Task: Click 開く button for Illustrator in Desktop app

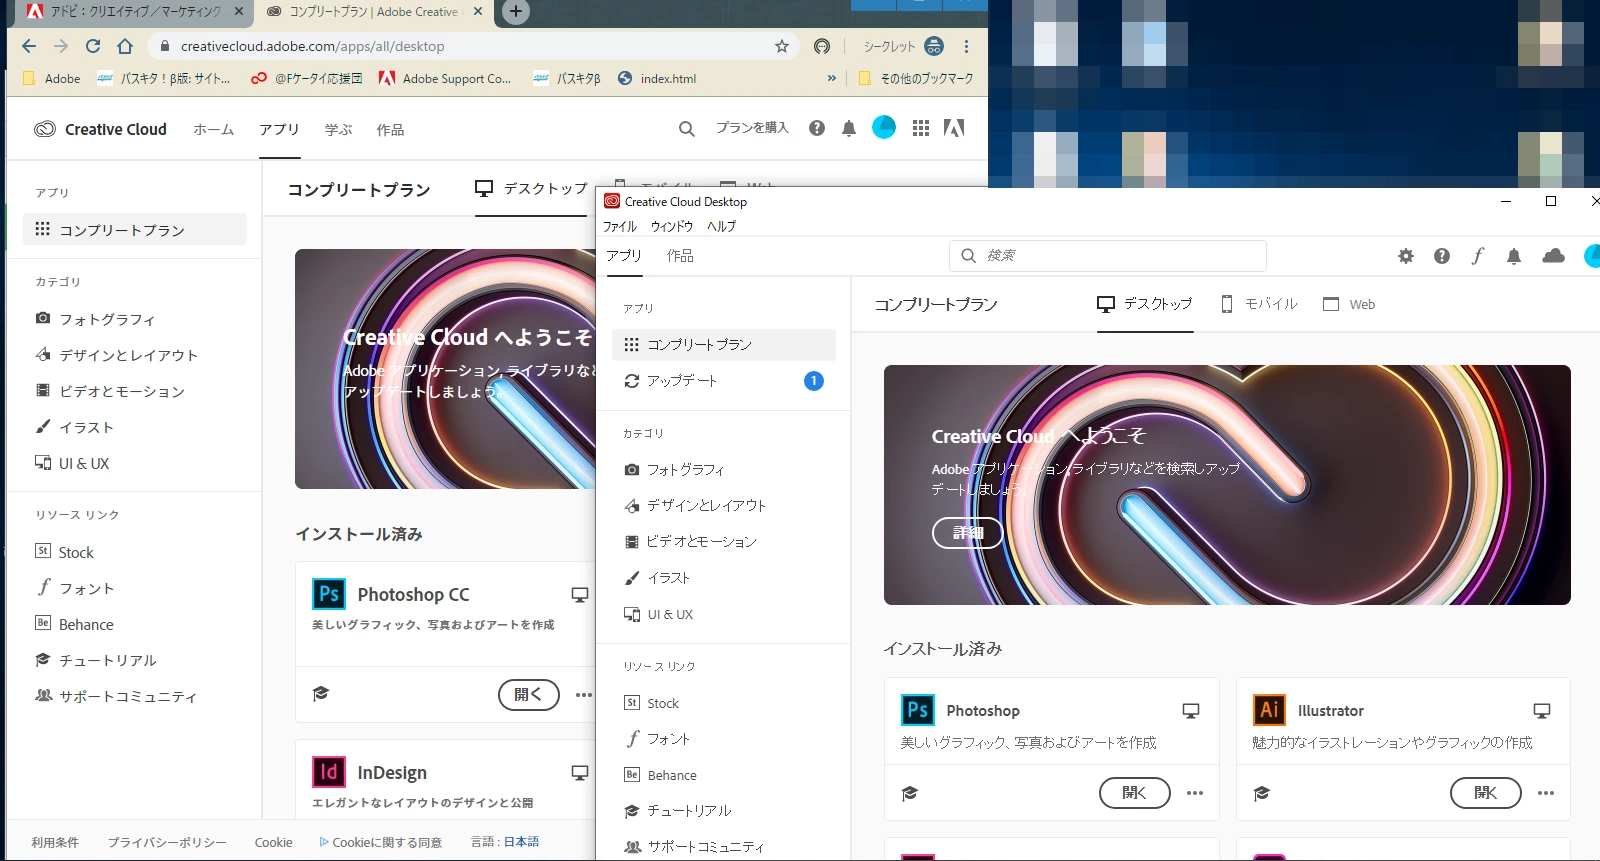Action: pyautogui.click(x=1486, y=793)
